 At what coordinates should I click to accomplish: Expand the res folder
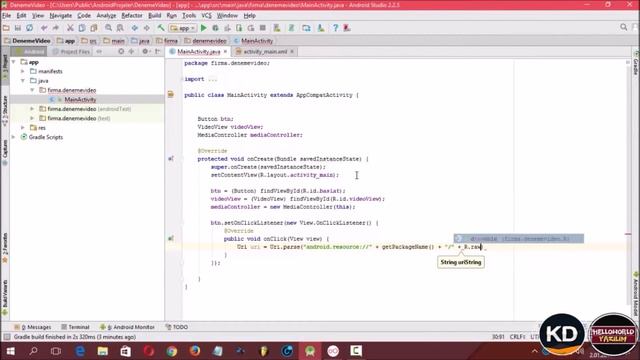click(23, 128)
